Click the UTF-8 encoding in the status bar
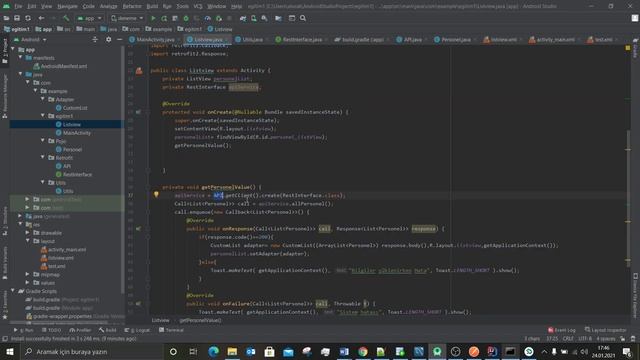This screenshot has height=360, width=640. tap(585, 339)
